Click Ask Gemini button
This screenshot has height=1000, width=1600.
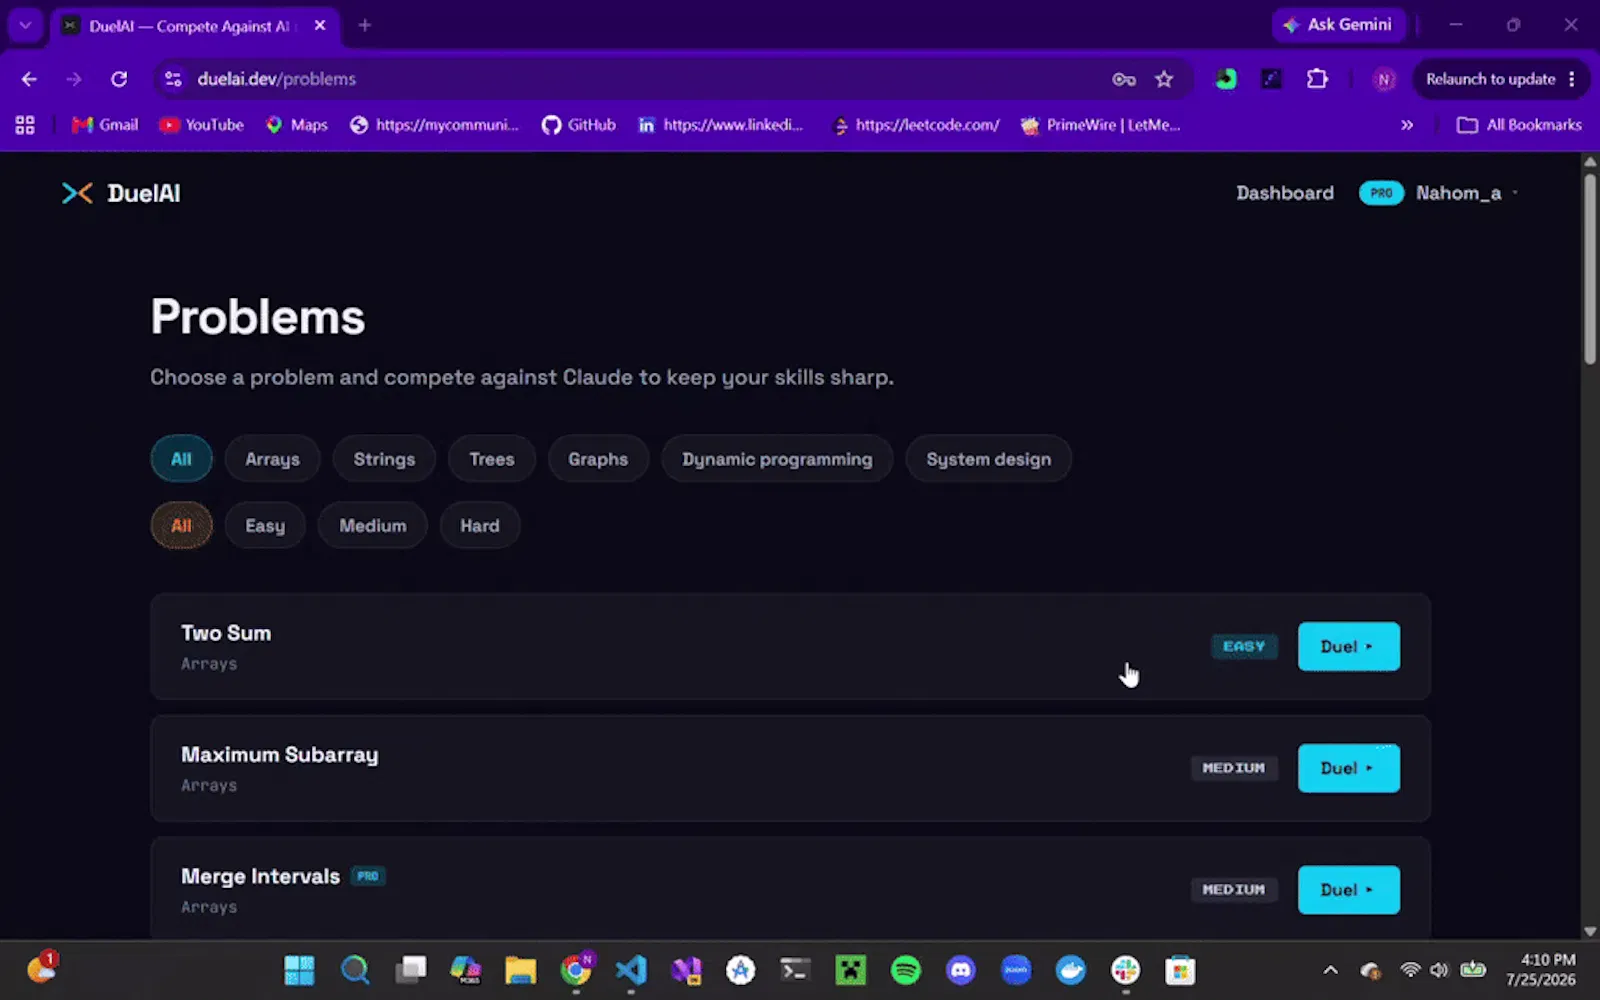pos(1338,25)
